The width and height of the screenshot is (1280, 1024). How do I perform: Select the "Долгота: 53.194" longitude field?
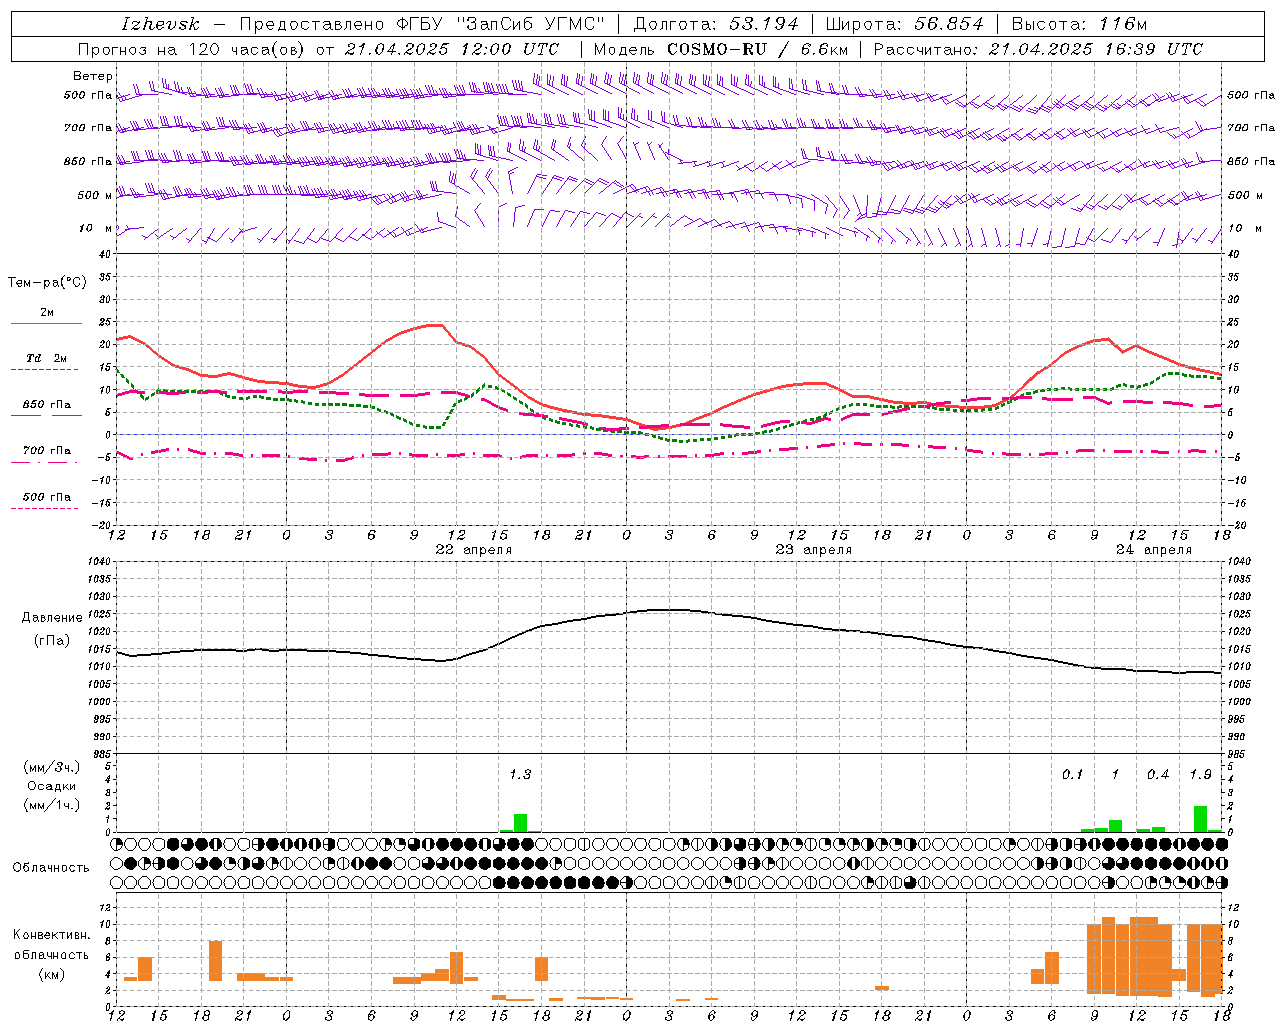tap(716, 24)
